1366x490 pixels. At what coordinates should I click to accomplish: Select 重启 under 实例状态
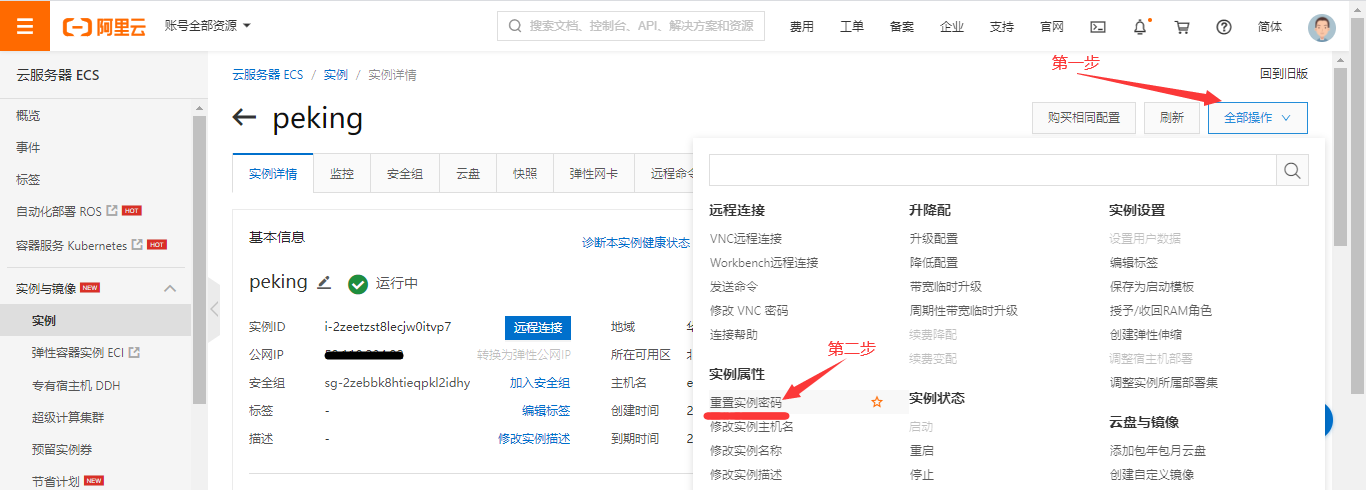point(921,451)
